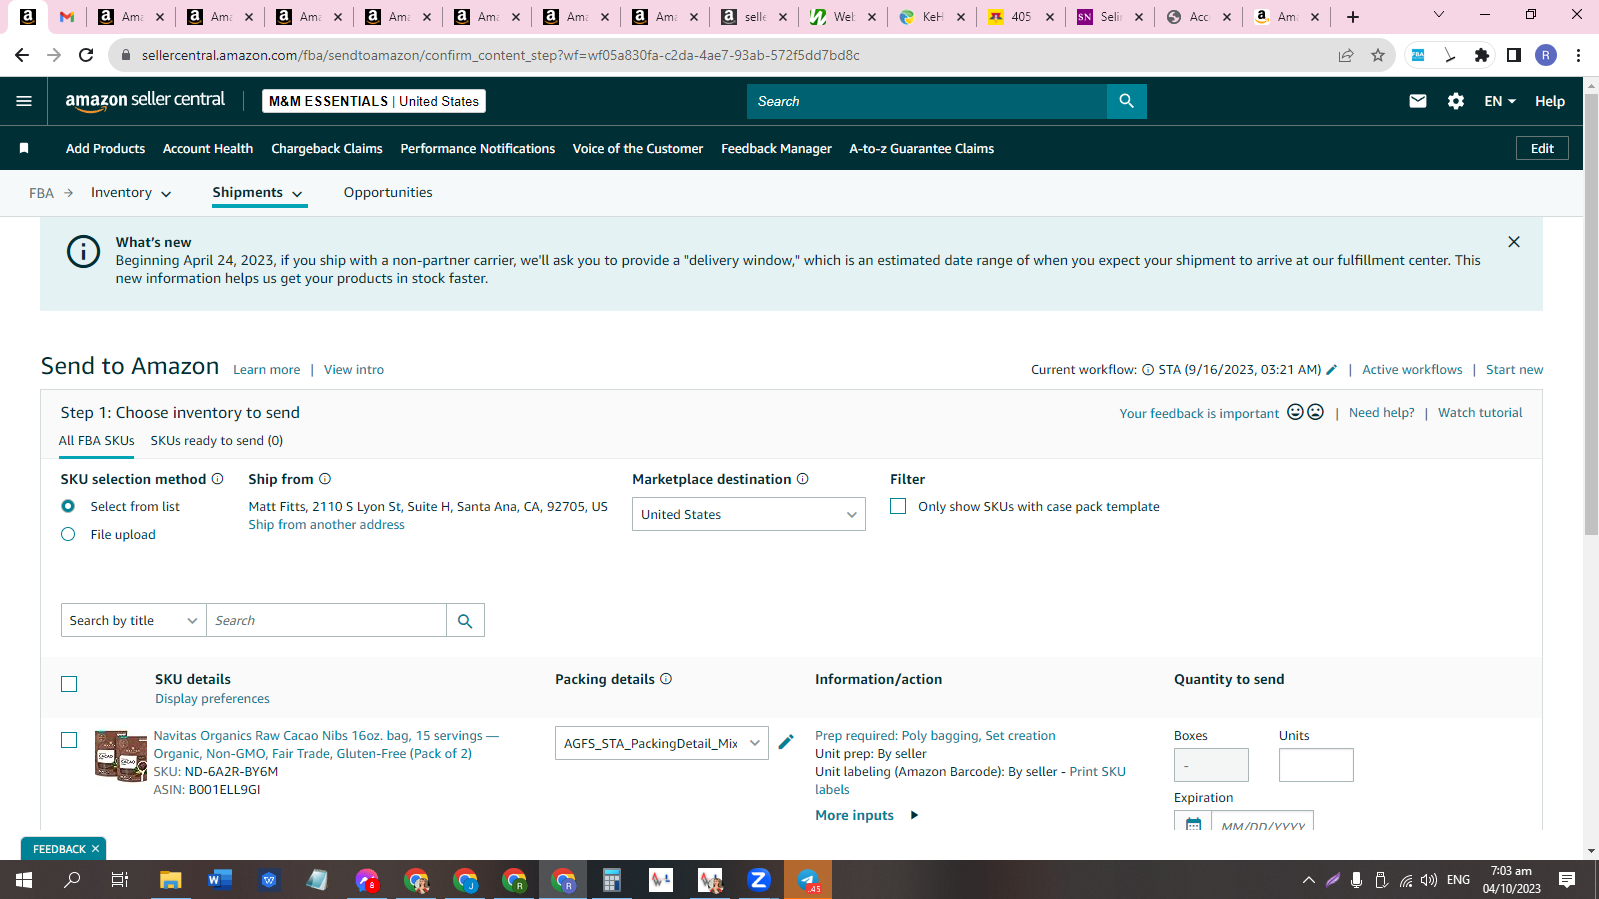Click the pencil to rename the current workflow
Viewport: 1599px width, 899px height.
(x=1331, y=369)
